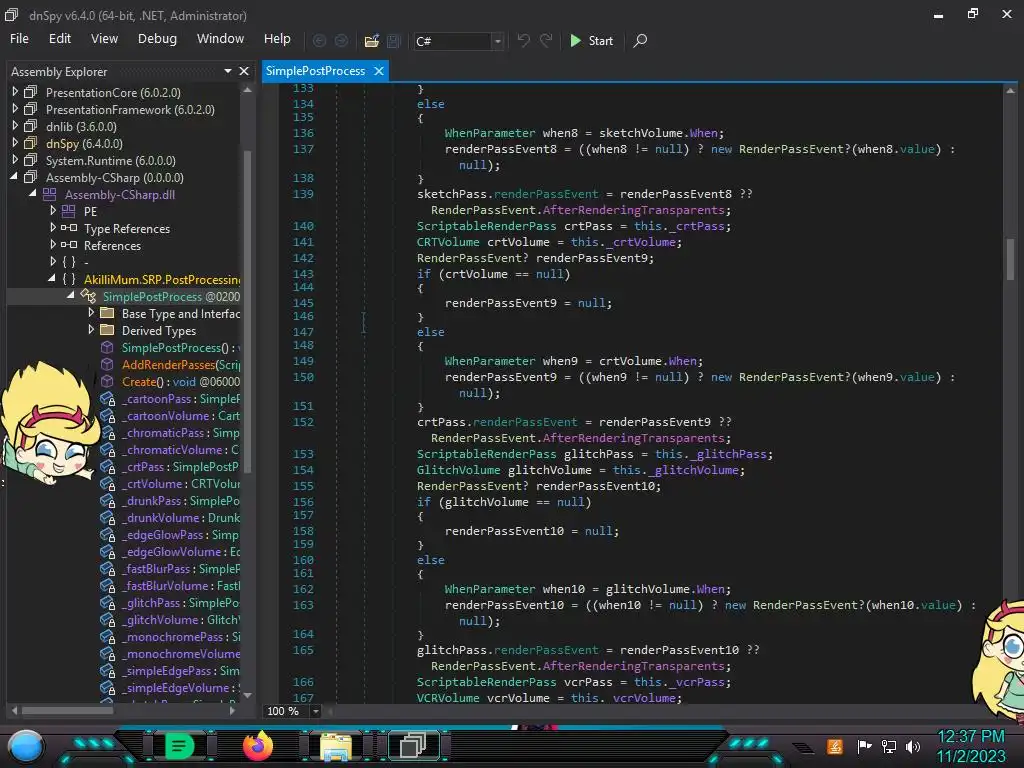The height and width of the screenshot is (768, 1024).
Task: Click the green notes app taskbar icon
Action: tap(180, 745)
